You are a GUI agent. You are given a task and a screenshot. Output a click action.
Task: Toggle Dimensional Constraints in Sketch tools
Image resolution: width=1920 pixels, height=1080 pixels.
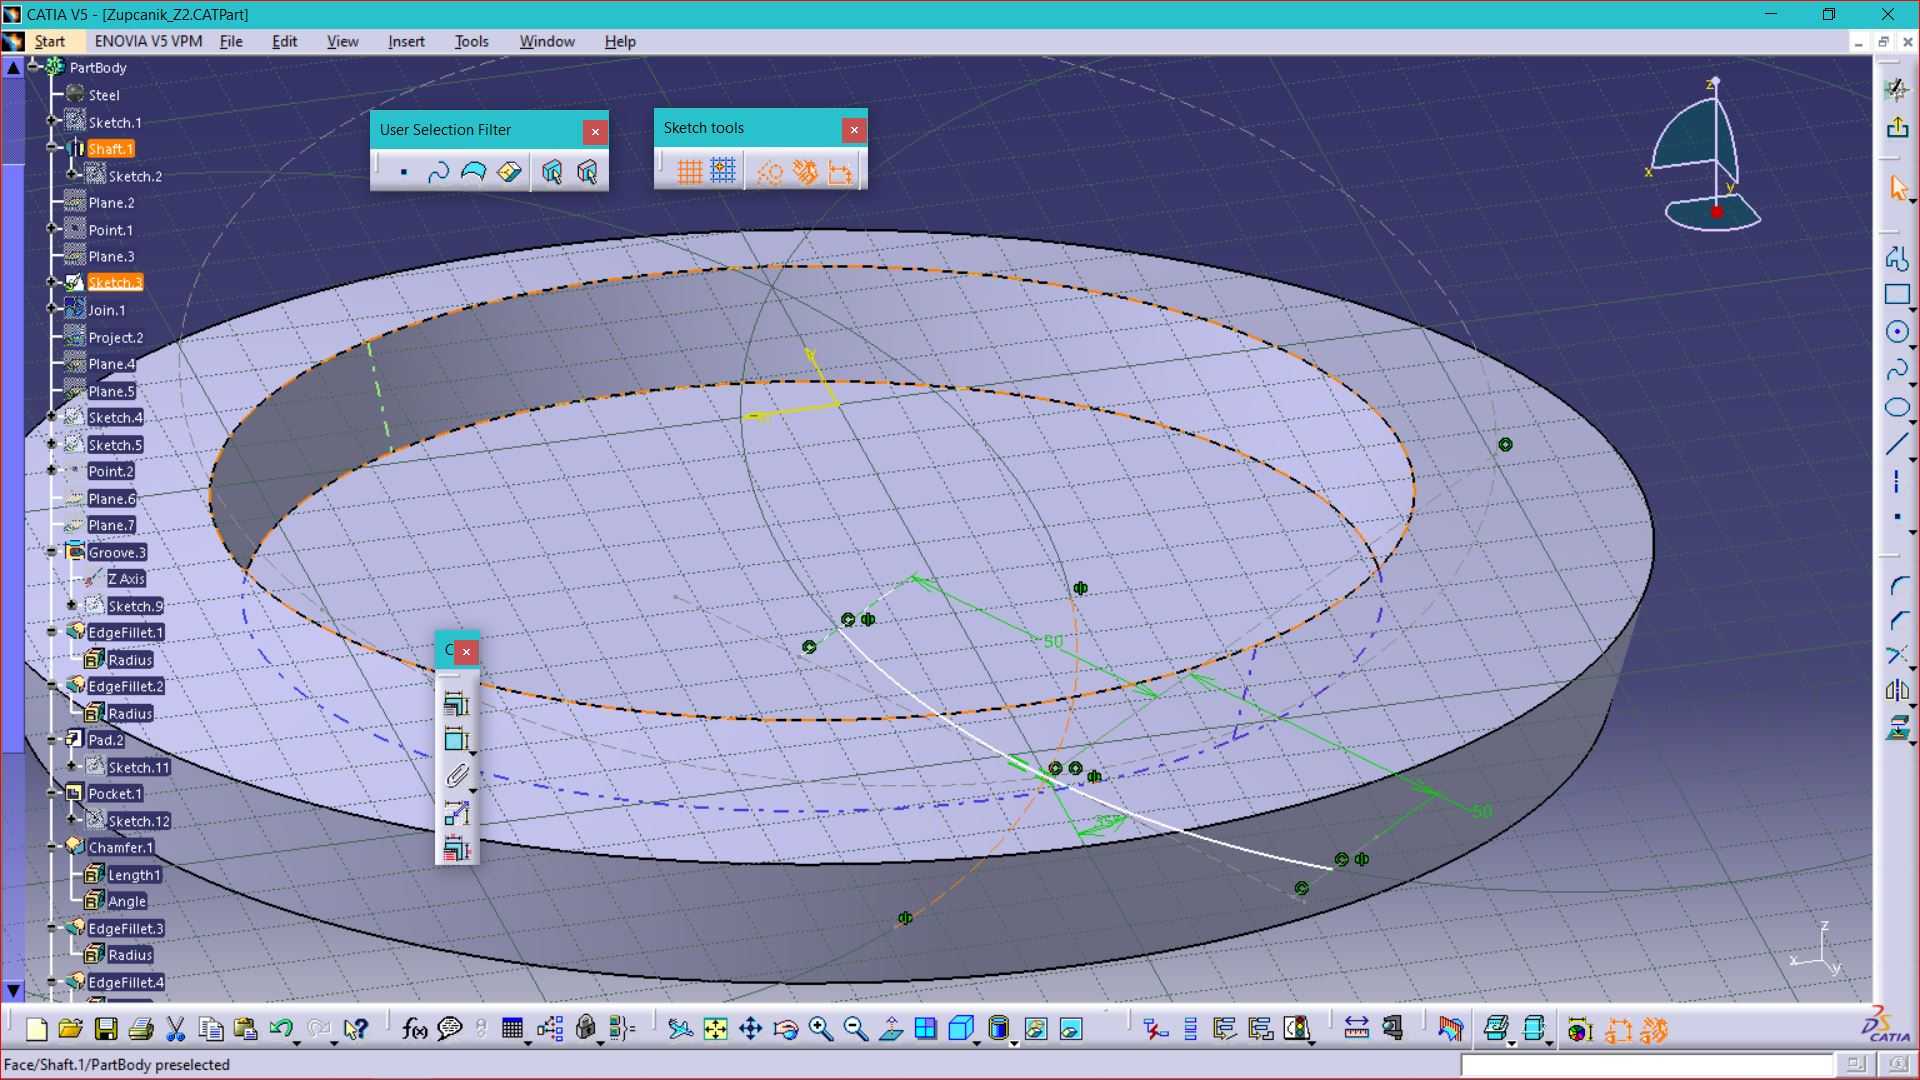pos(840,172)
